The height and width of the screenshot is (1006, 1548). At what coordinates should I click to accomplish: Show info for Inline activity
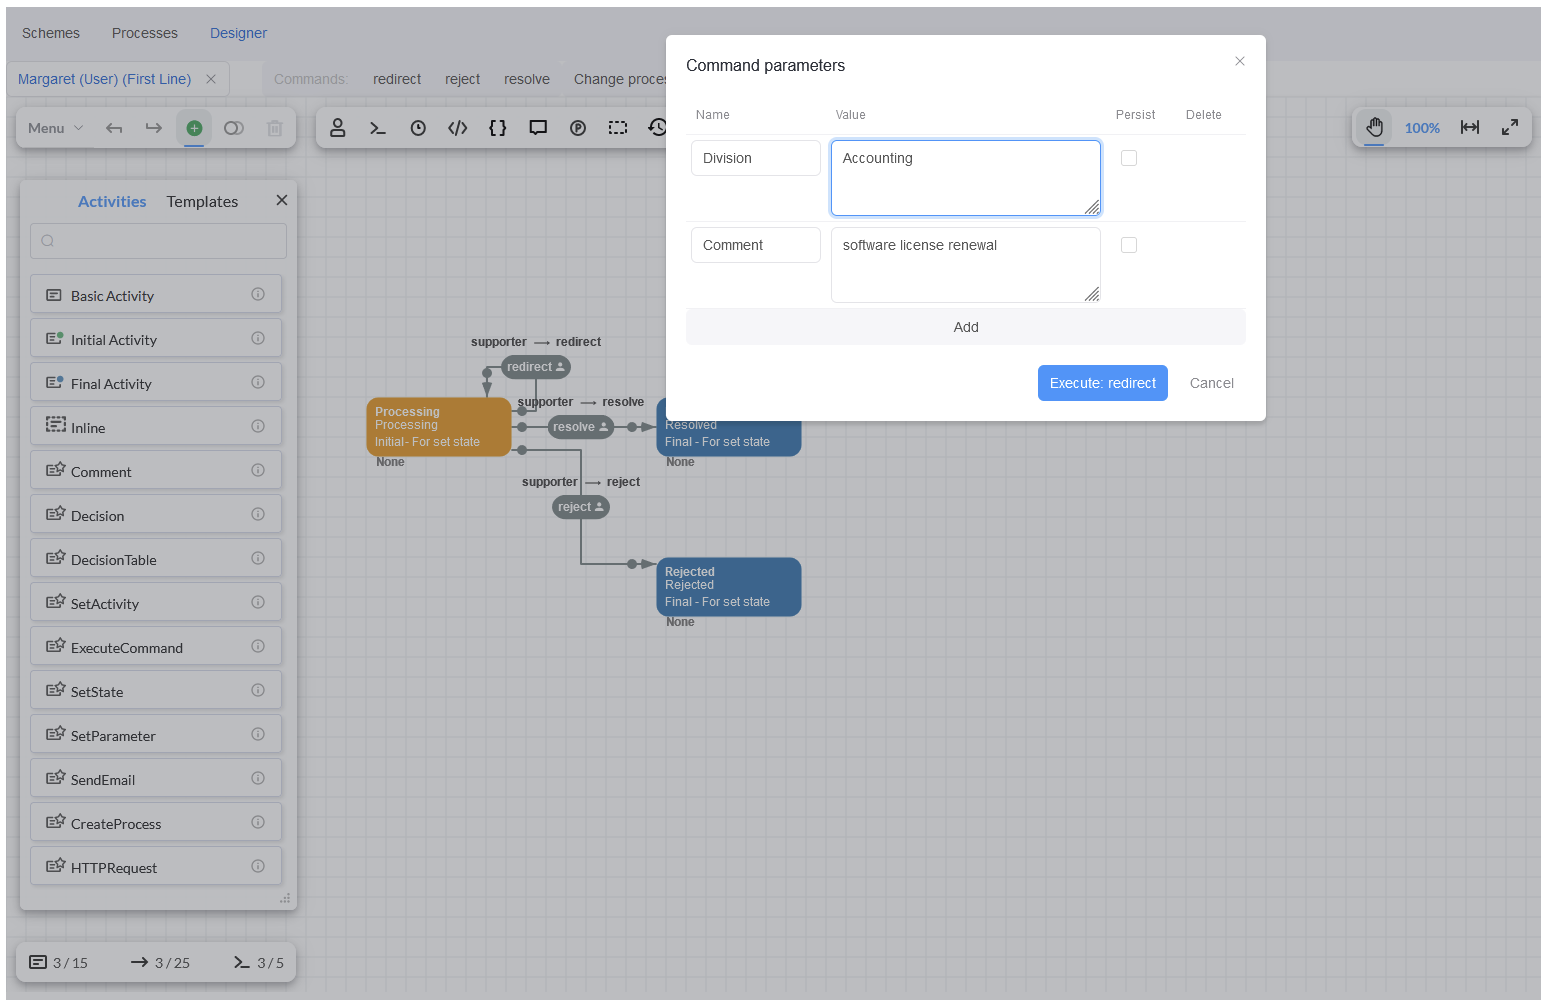[258, 426]
